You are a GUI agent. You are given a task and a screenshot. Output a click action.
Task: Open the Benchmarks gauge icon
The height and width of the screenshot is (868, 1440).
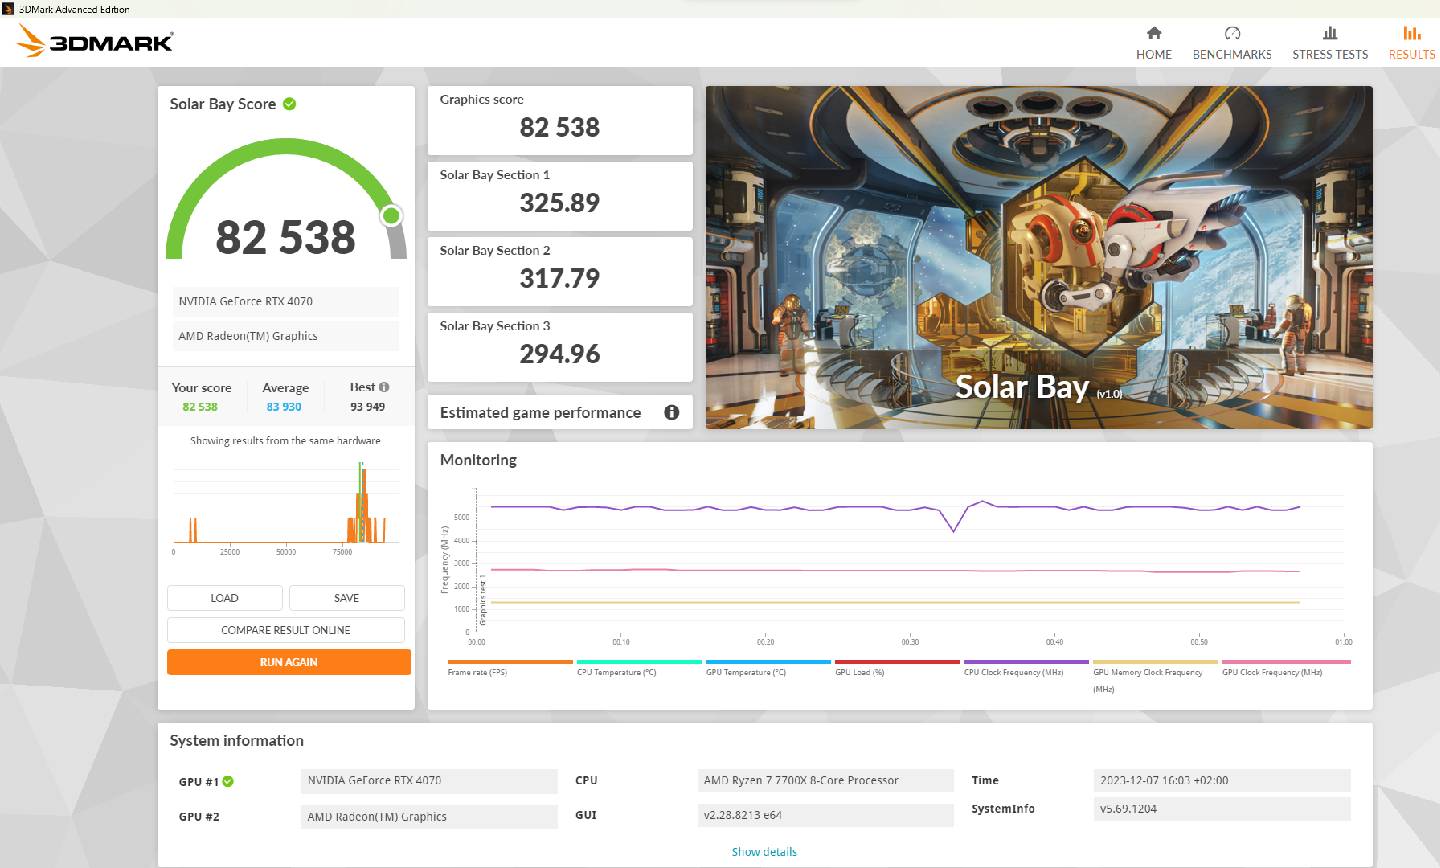[1231, 33]
